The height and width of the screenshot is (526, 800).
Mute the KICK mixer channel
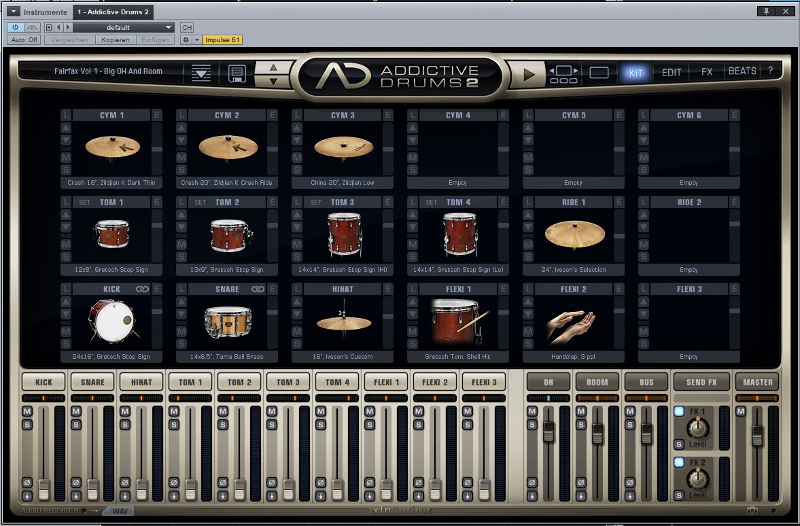(27, 411)
